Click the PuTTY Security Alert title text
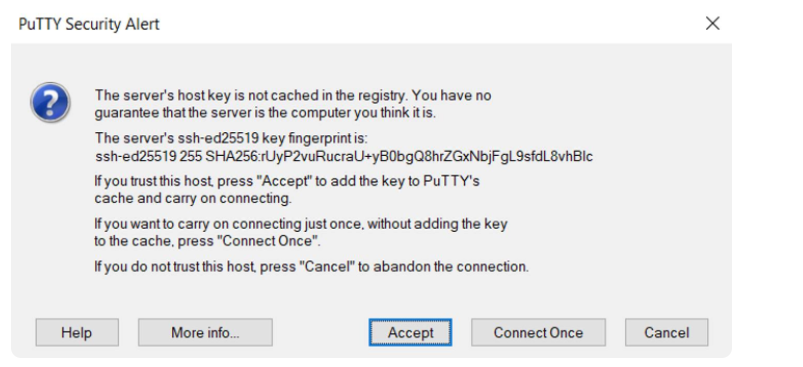 (x=89, y=24)
